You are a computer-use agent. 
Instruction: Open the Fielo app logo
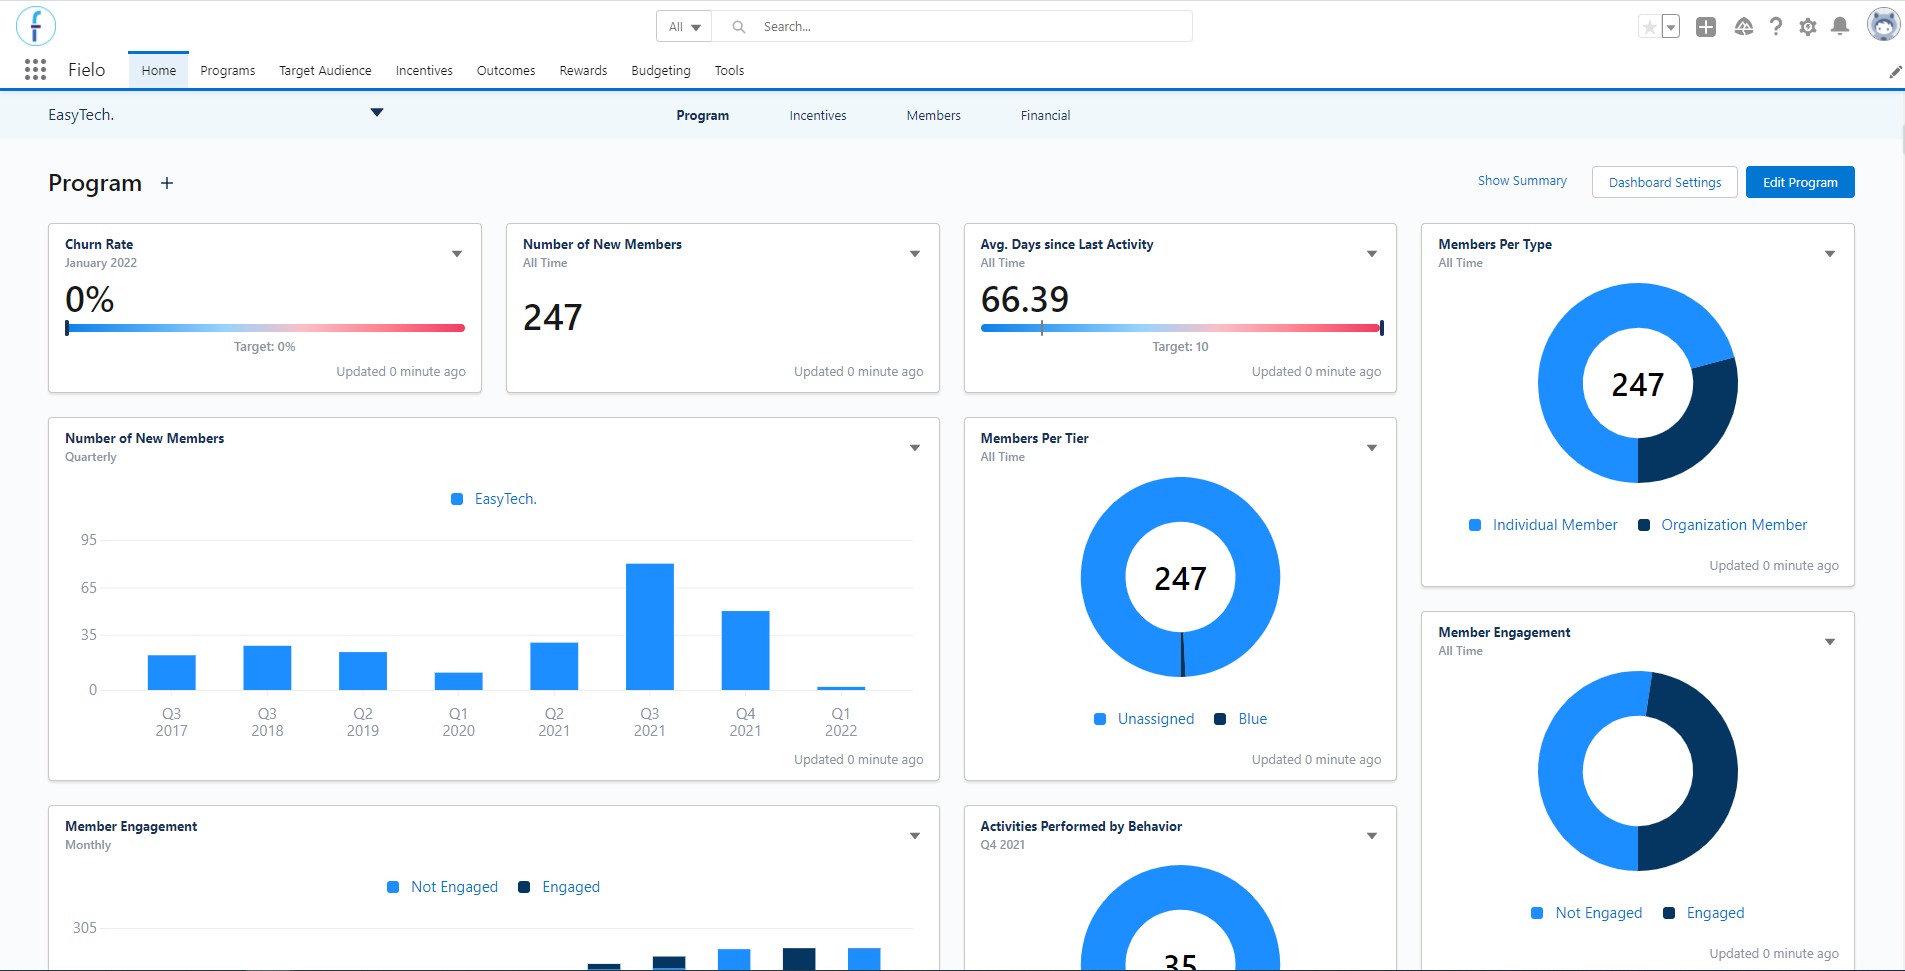tap(36, 26)
